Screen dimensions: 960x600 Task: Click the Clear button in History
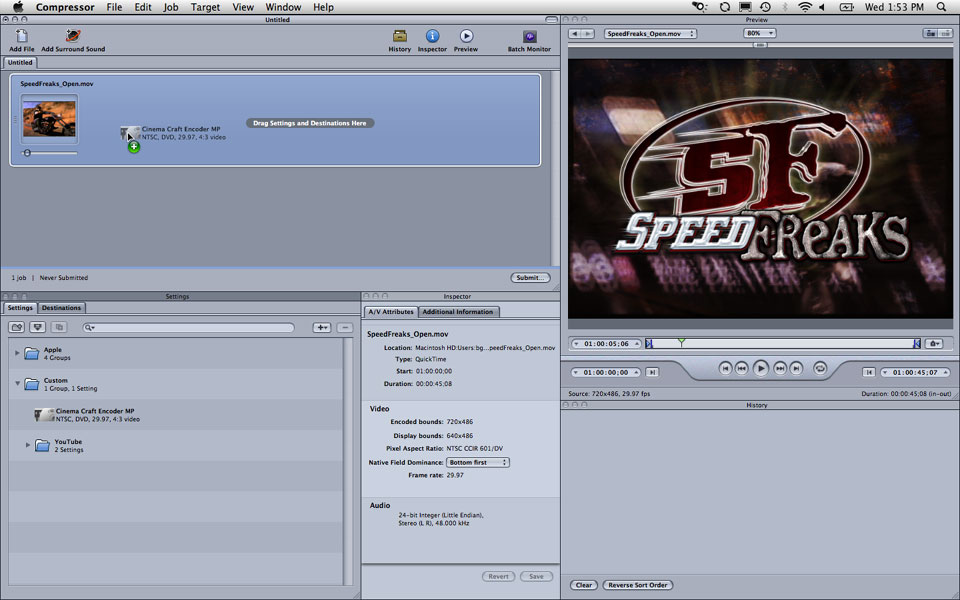click(x=584, y=585)
